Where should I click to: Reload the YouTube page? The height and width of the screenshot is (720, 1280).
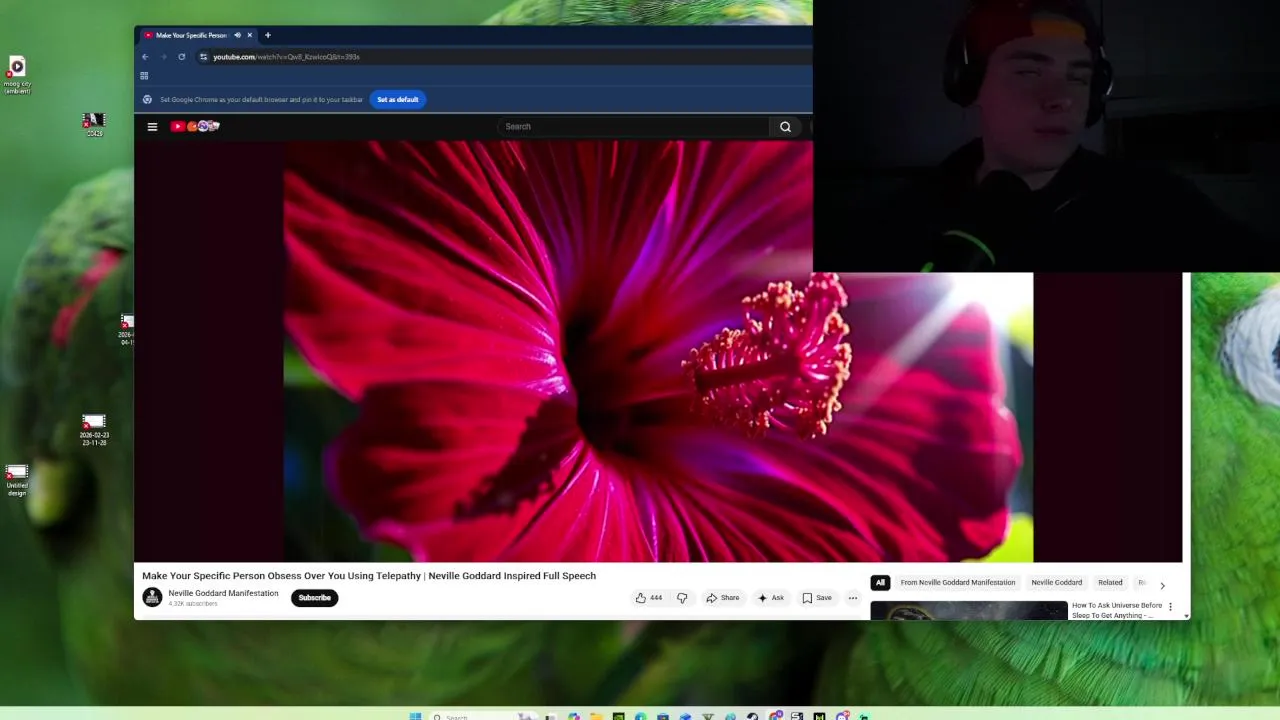(181, 57)
